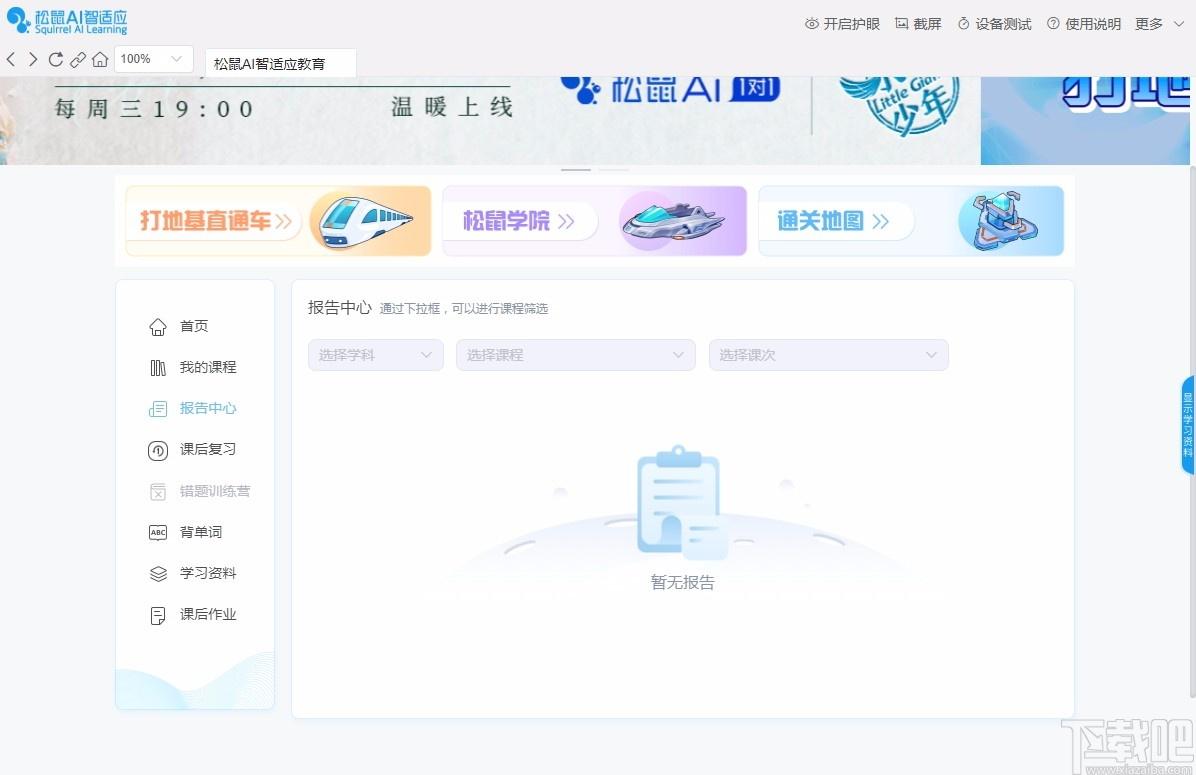Click the Squirrel AI Learning logo
Viewport: 1196px width, 775px height.
tap(66, 21)
